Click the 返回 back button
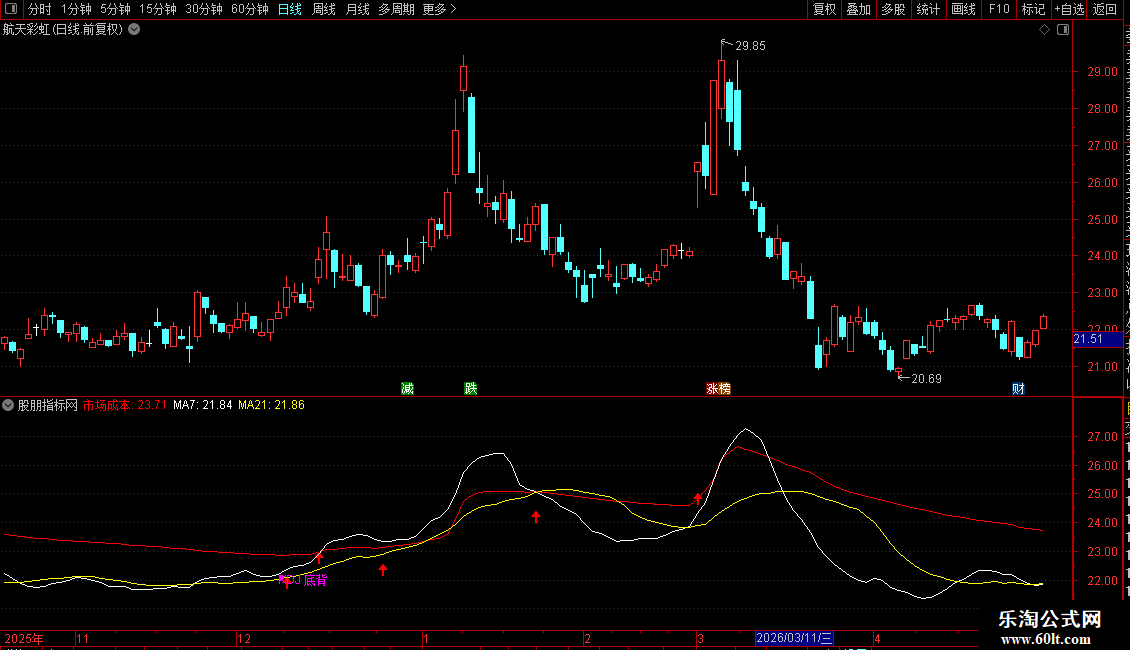This screenshot has width=1130, height=650. (1105, 9)
